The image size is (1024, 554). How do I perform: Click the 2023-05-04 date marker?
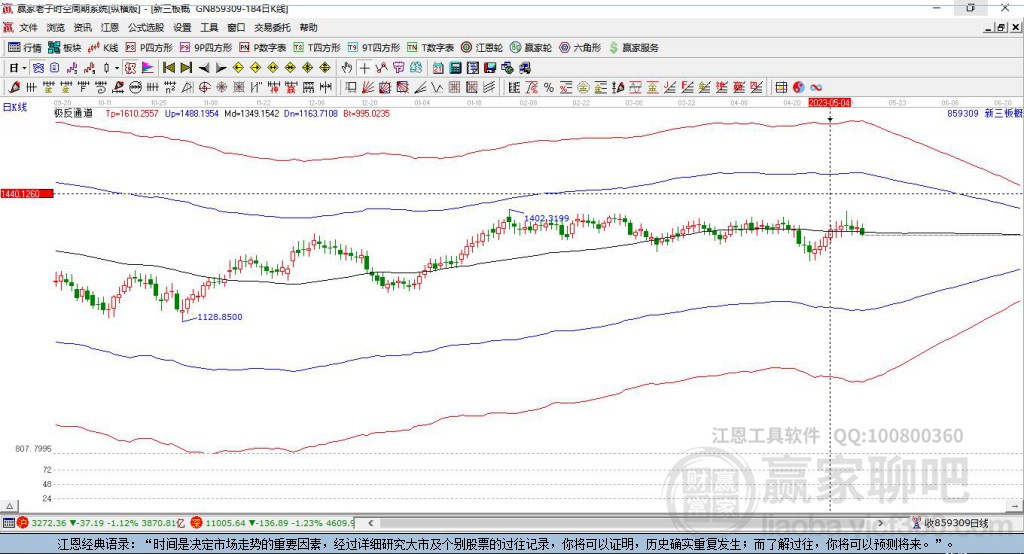point(830,103)
